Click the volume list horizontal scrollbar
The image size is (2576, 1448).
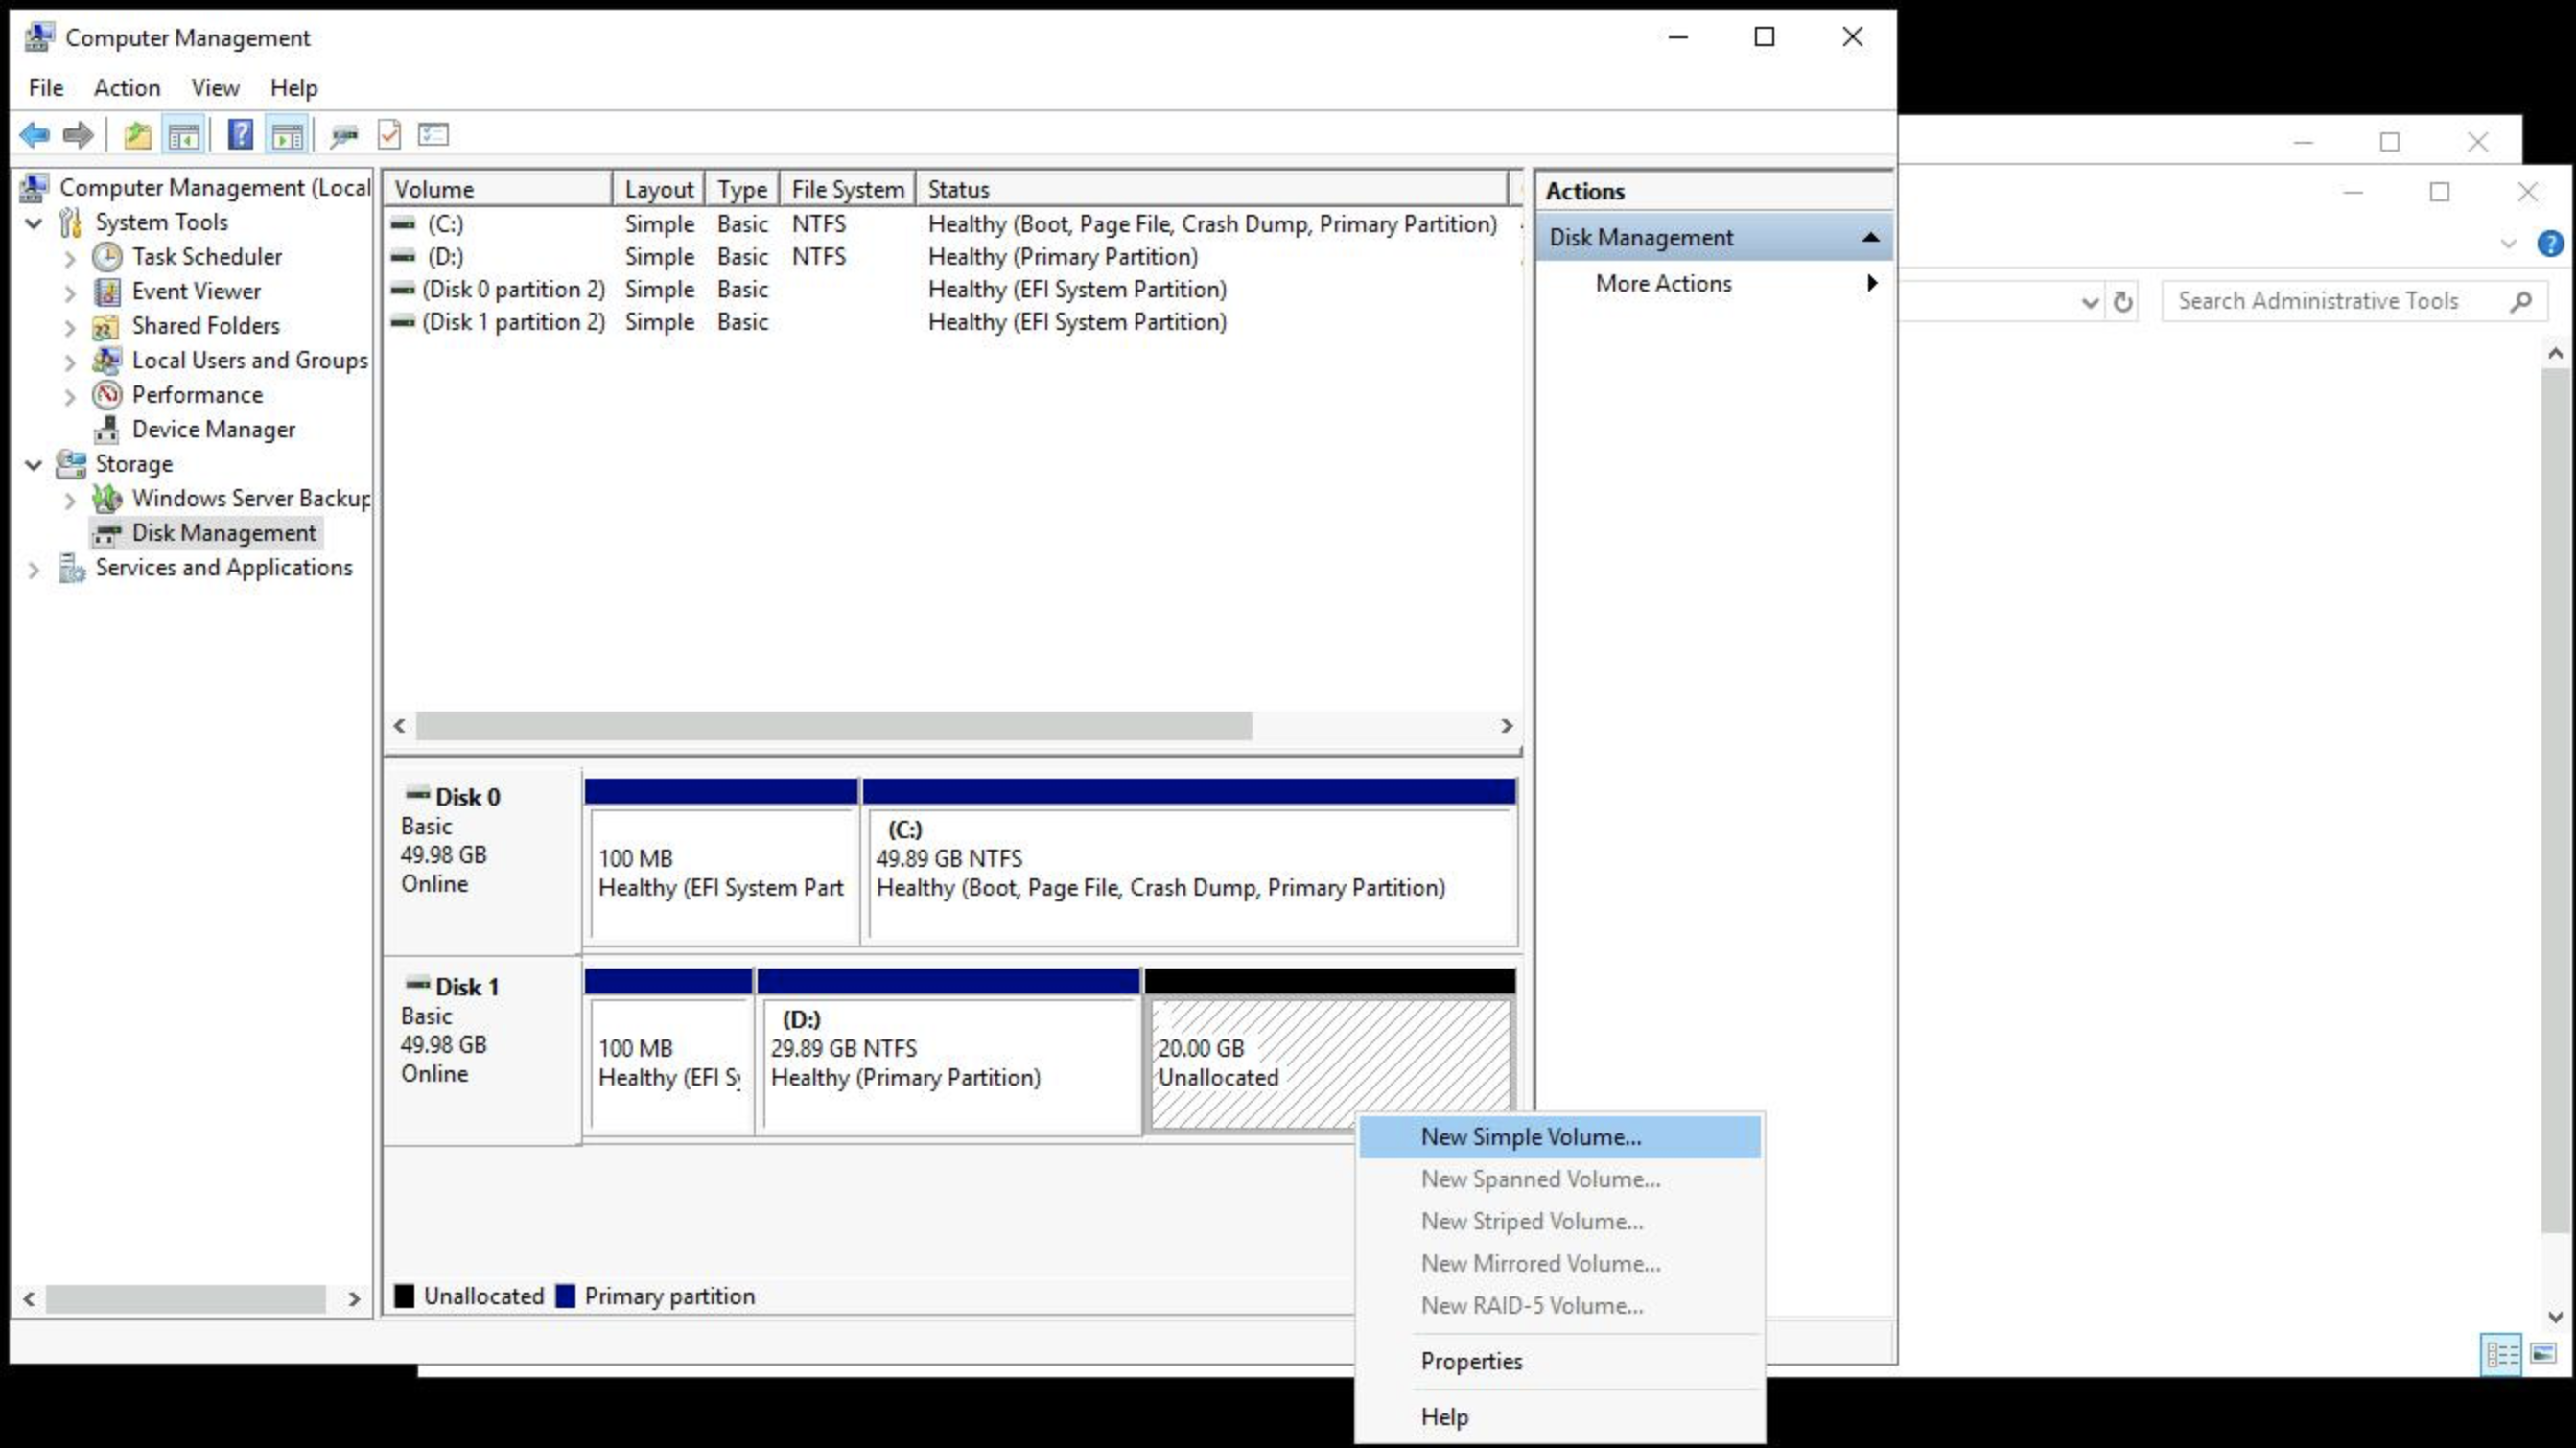(834, 726)
